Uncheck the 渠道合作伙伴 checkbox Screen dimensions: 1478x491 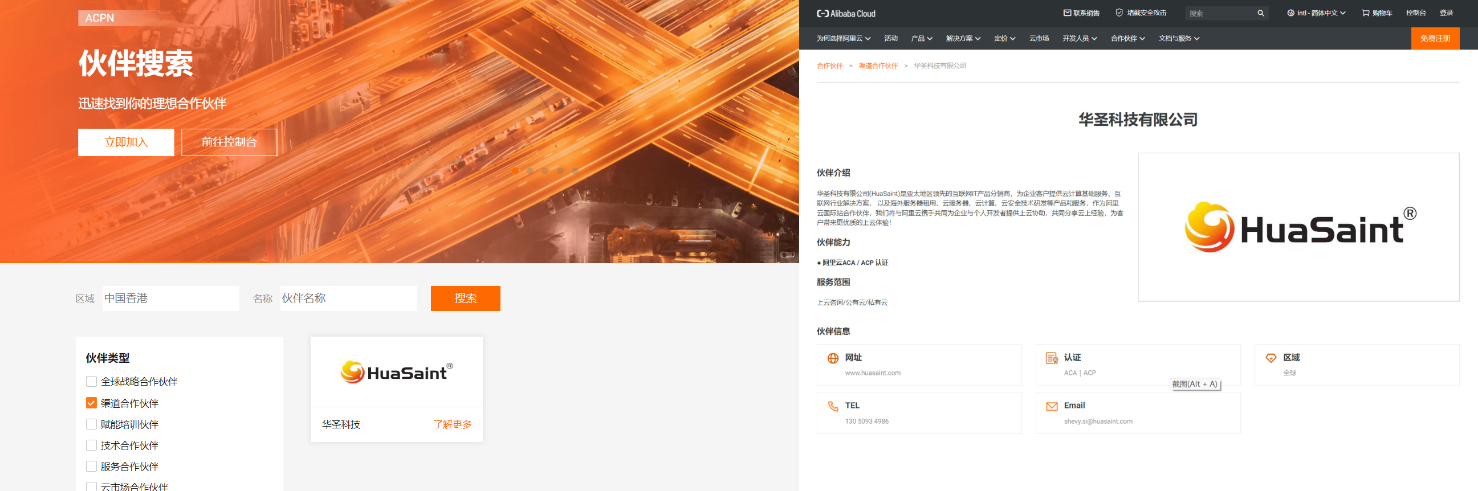(x=92, y=403)
